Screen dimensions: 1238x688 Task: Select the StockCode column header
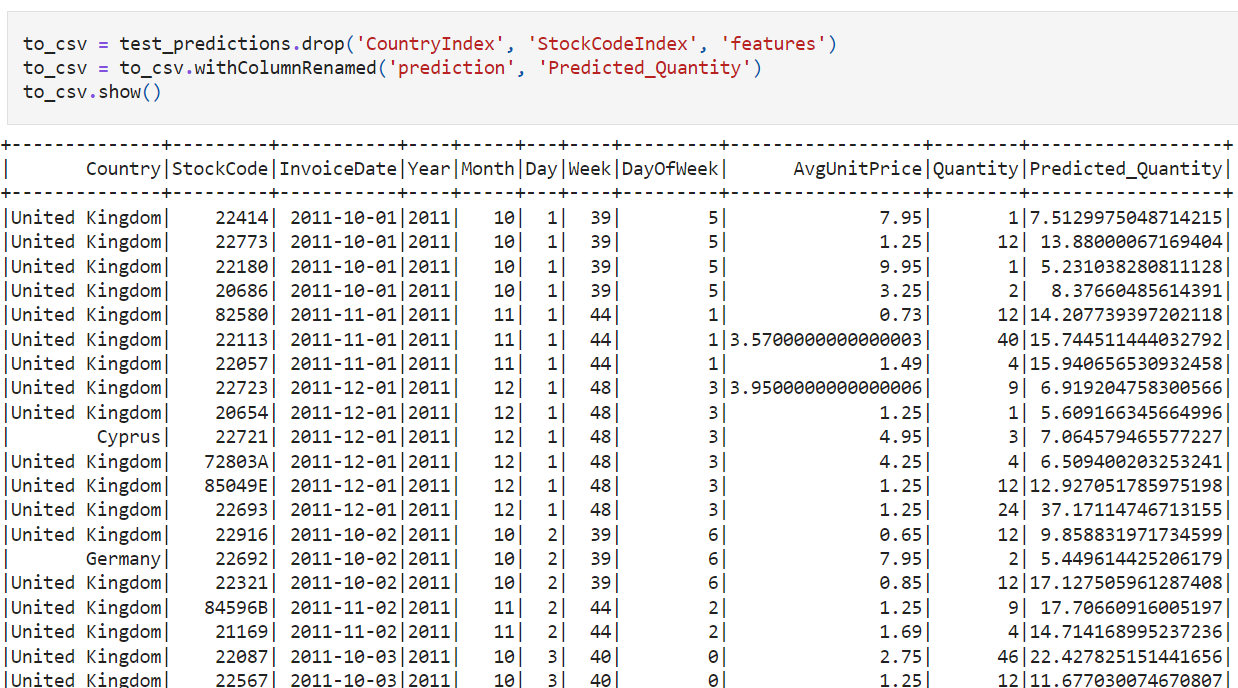tap(220, 169)
